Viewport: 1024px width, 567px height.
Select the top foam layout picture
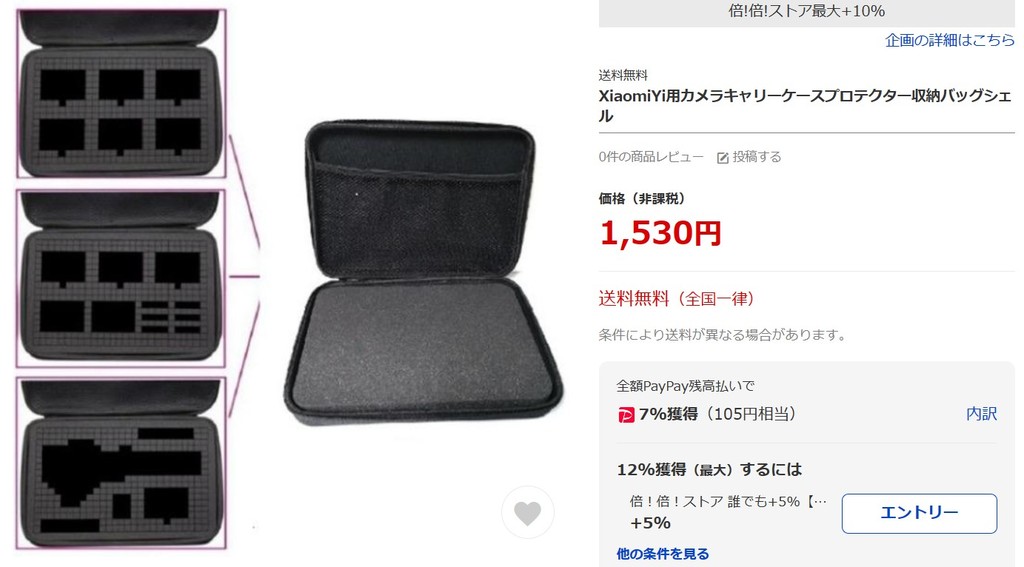pos(121,93)
